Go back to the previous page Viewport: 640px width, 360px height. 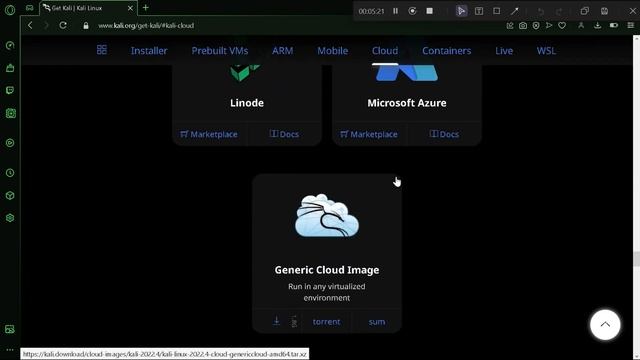30,25
